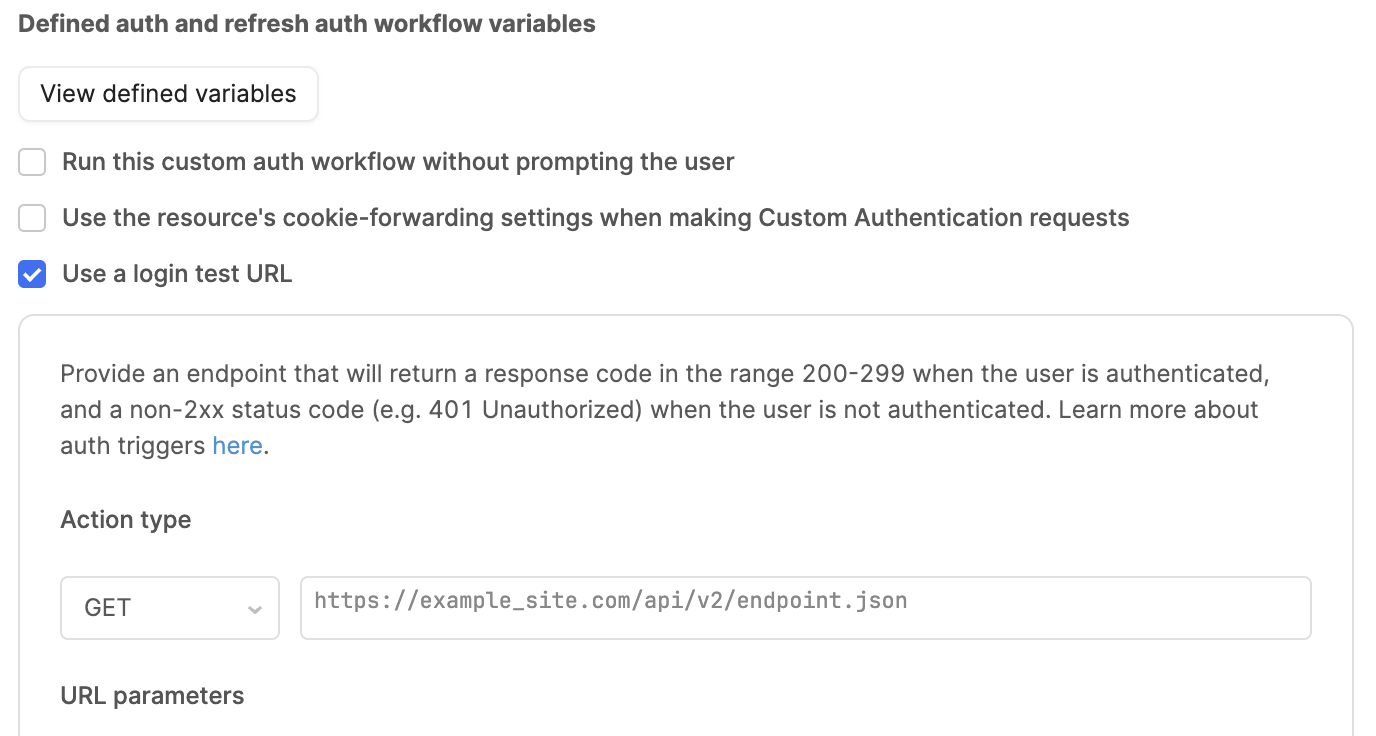Select the "Action type" field label
This screenshot has width=1376, height=736.
126,520
